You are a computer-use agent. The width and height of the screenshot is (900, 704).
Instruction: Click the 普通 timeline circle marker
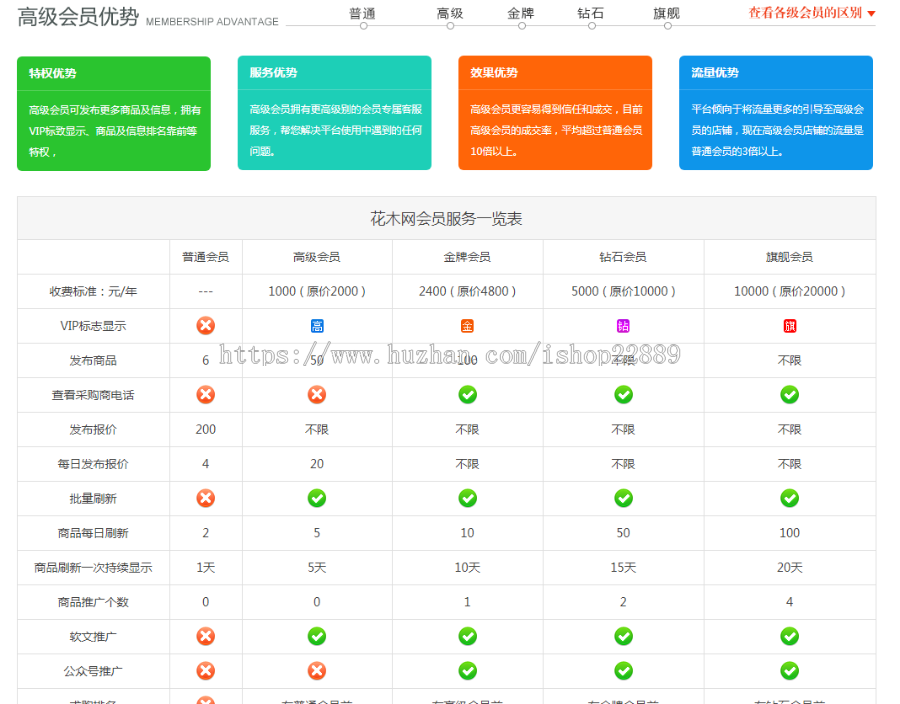click(x=363, y=26)
